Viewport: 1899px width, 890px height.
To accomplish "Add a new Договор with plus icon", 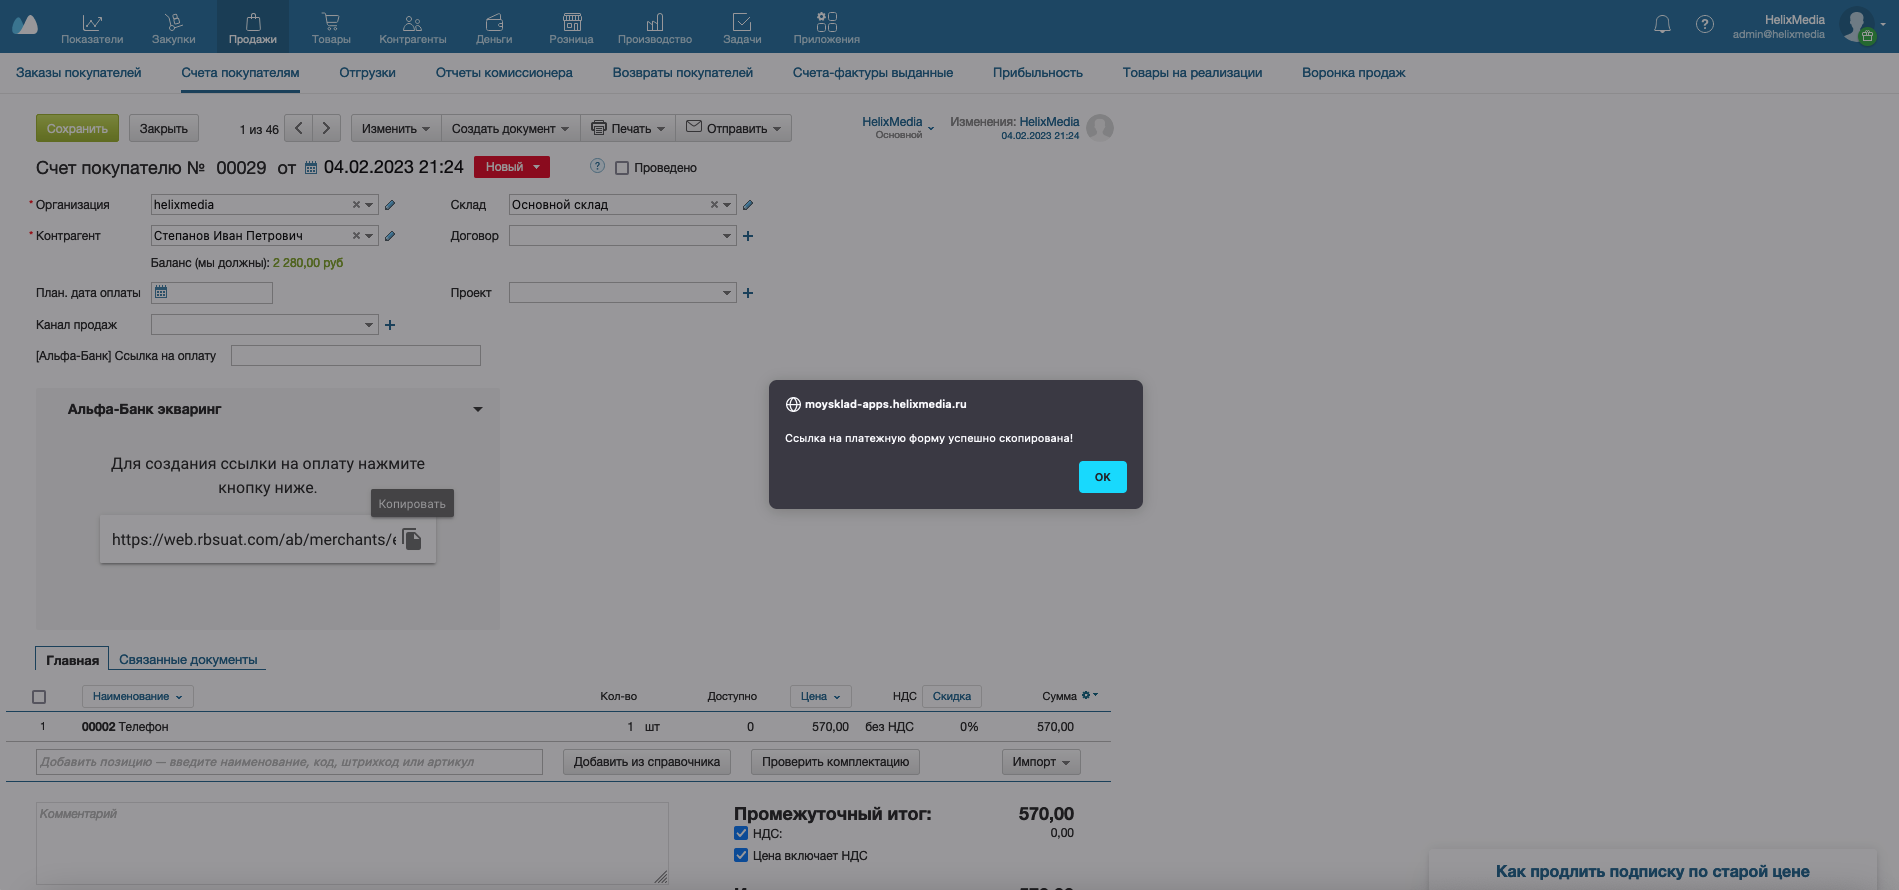I will pos(748,236).
